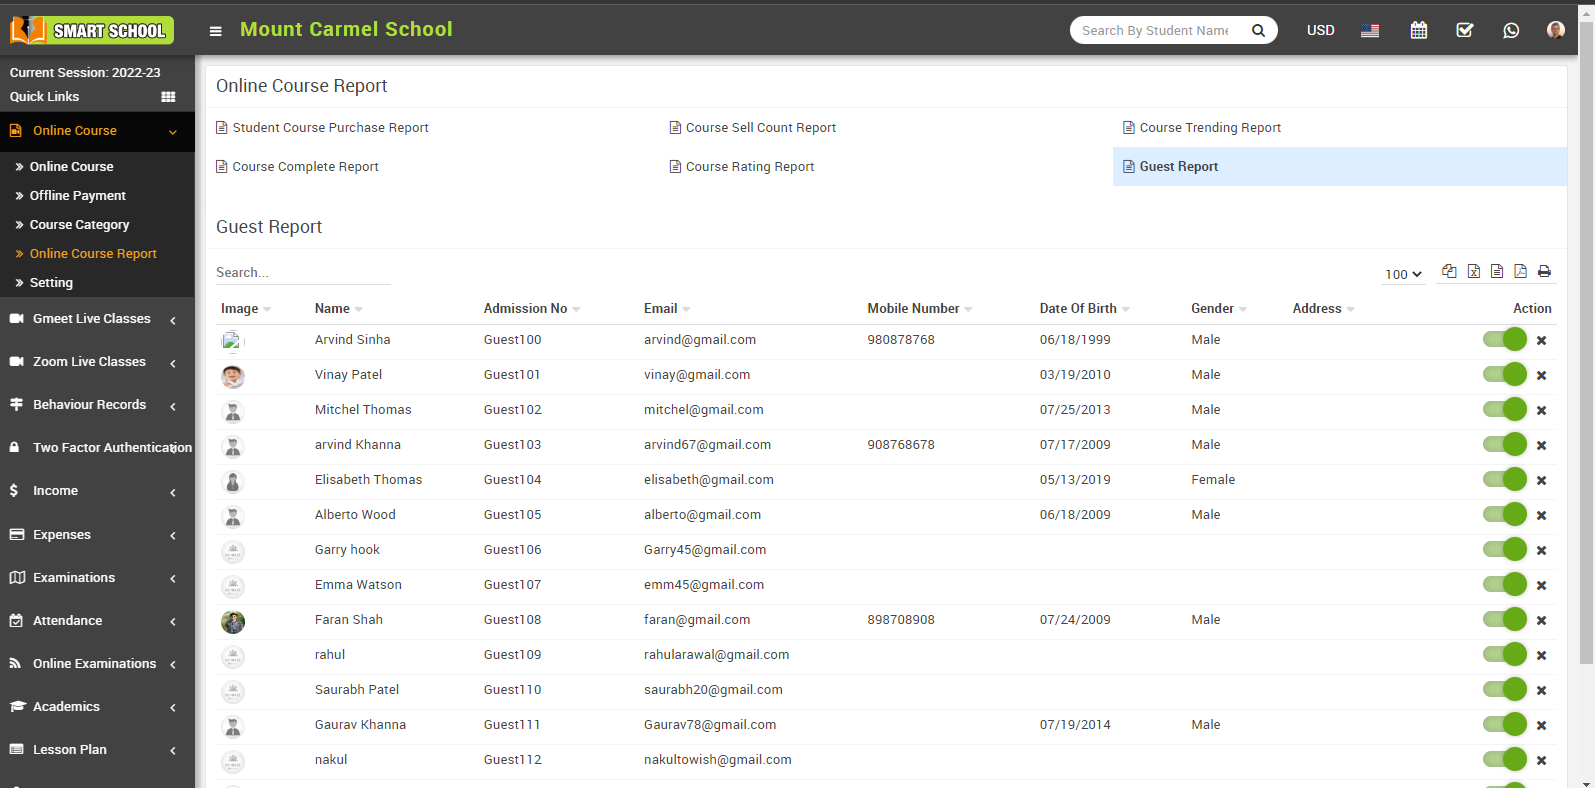
Task: Open the Student Course Purchase Report link
Action: [330, 128]
